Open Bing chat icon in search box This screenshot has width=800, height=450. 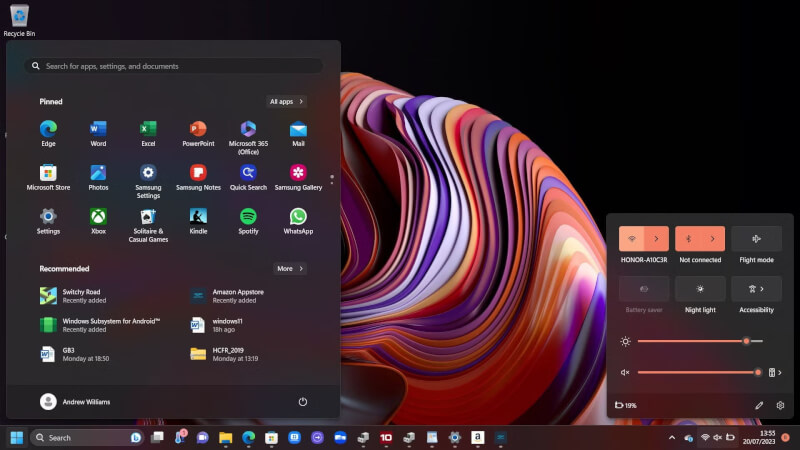(x=136, y=437)
